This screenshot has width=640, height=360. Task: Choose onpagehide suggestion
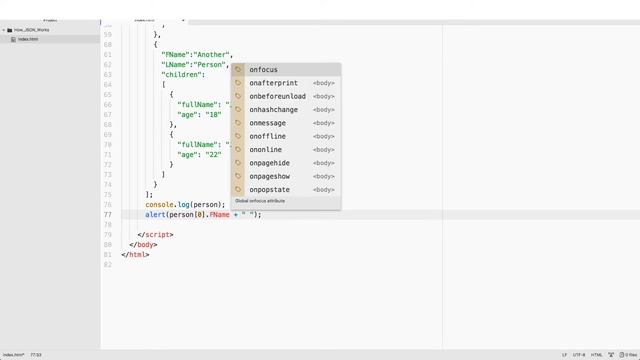pyautogui.click(x=286, y=163)
